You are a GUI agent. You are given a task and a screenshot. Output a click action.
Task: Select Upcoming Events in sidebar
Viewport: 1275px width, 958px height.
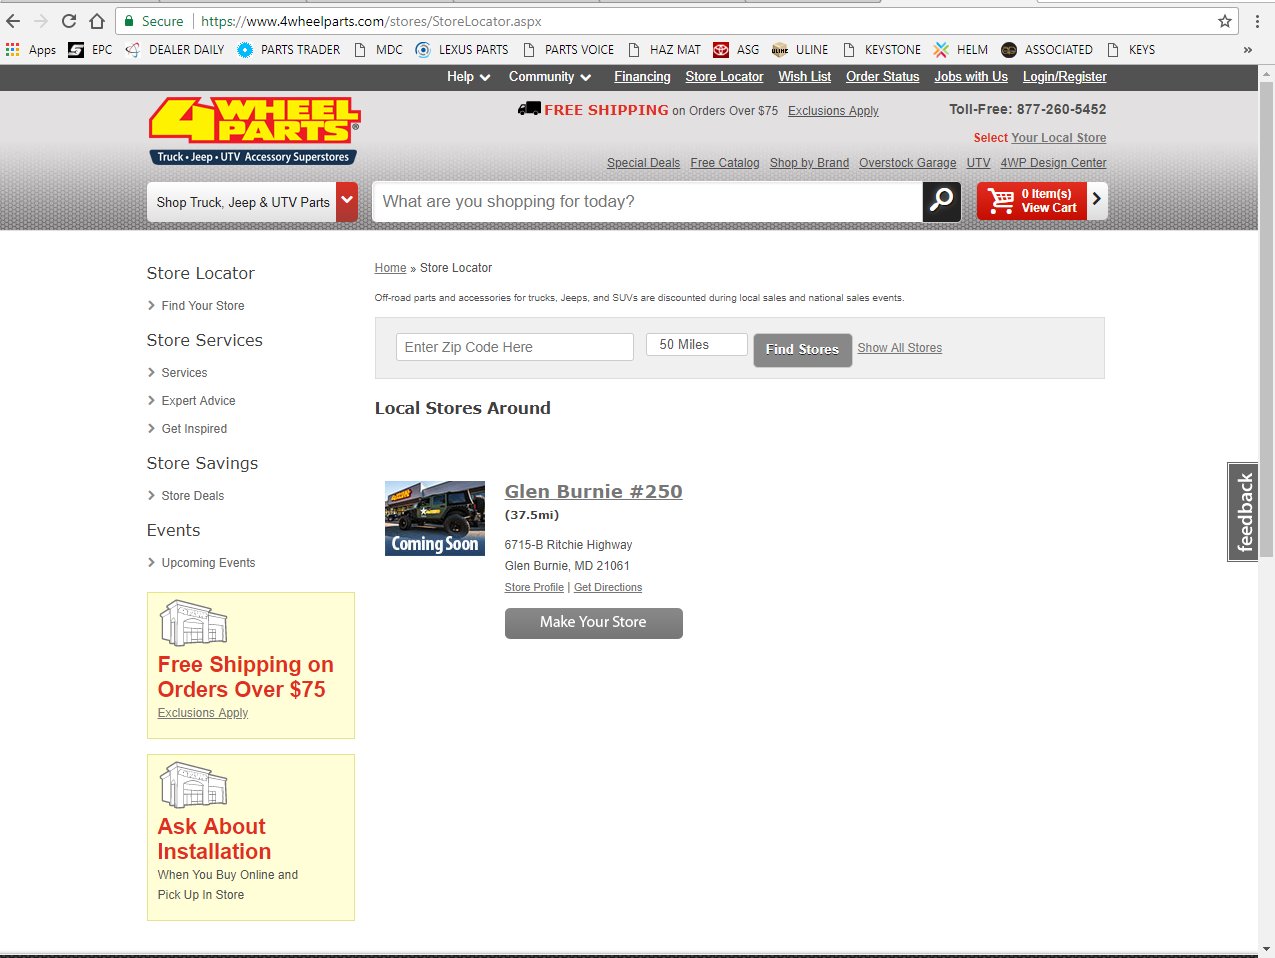[x=208, y=563]
